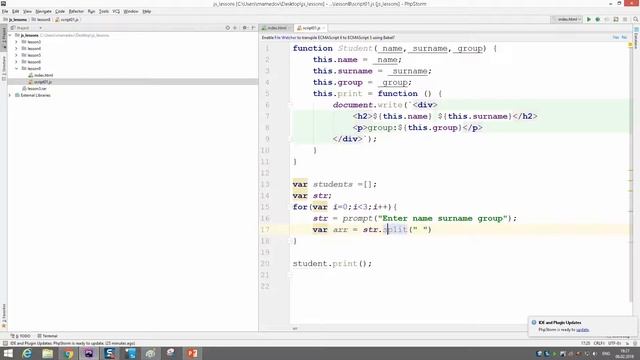Click the IDE and Plugin Updates status message
640x360 pixels.
tap(72, 343)
